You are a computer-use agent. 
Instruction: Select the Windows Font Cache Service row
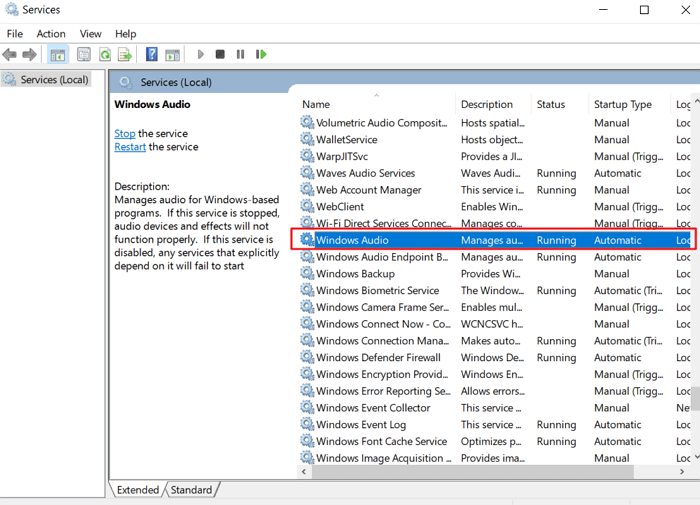(494, 441)
